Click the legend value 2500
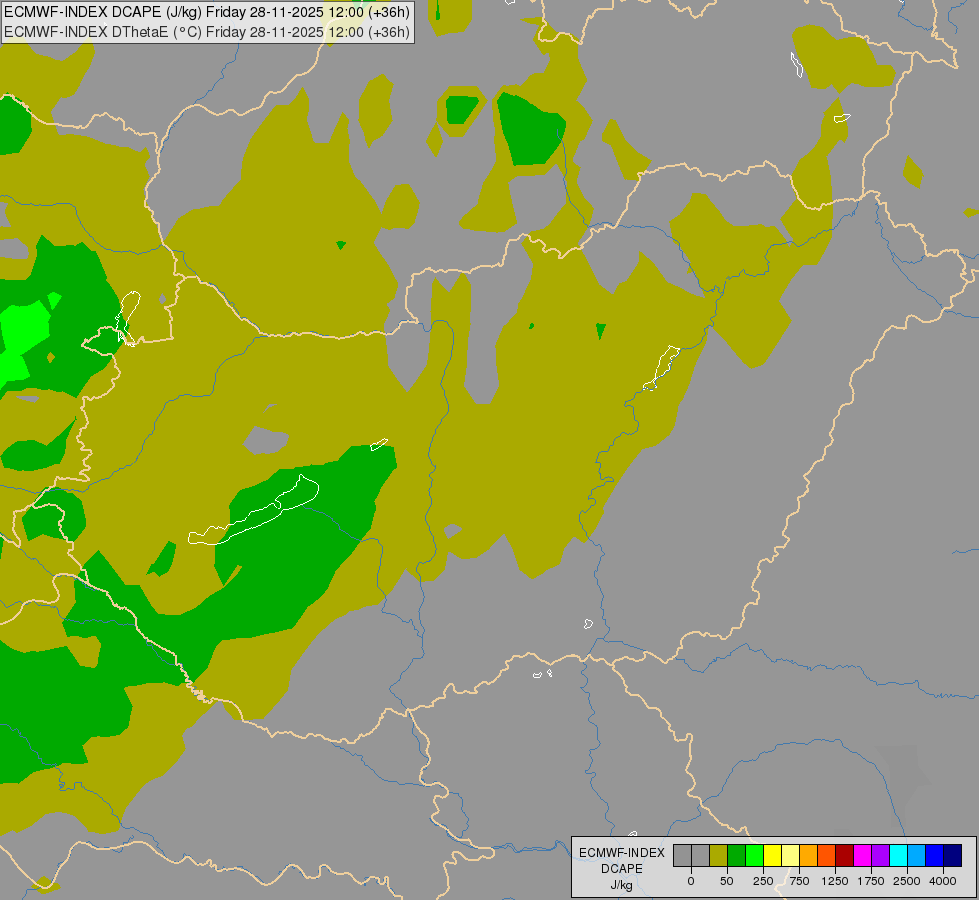This screenshot has height=900, width=979. [907, 881]
